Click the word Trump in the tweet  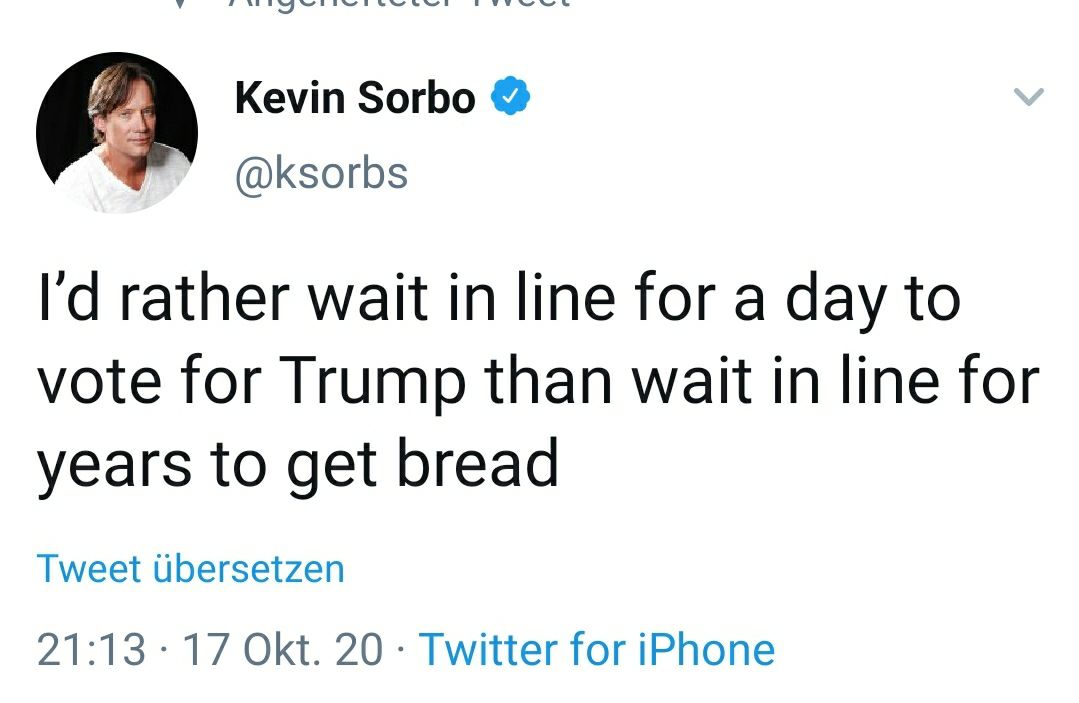(x=372, y=383)
